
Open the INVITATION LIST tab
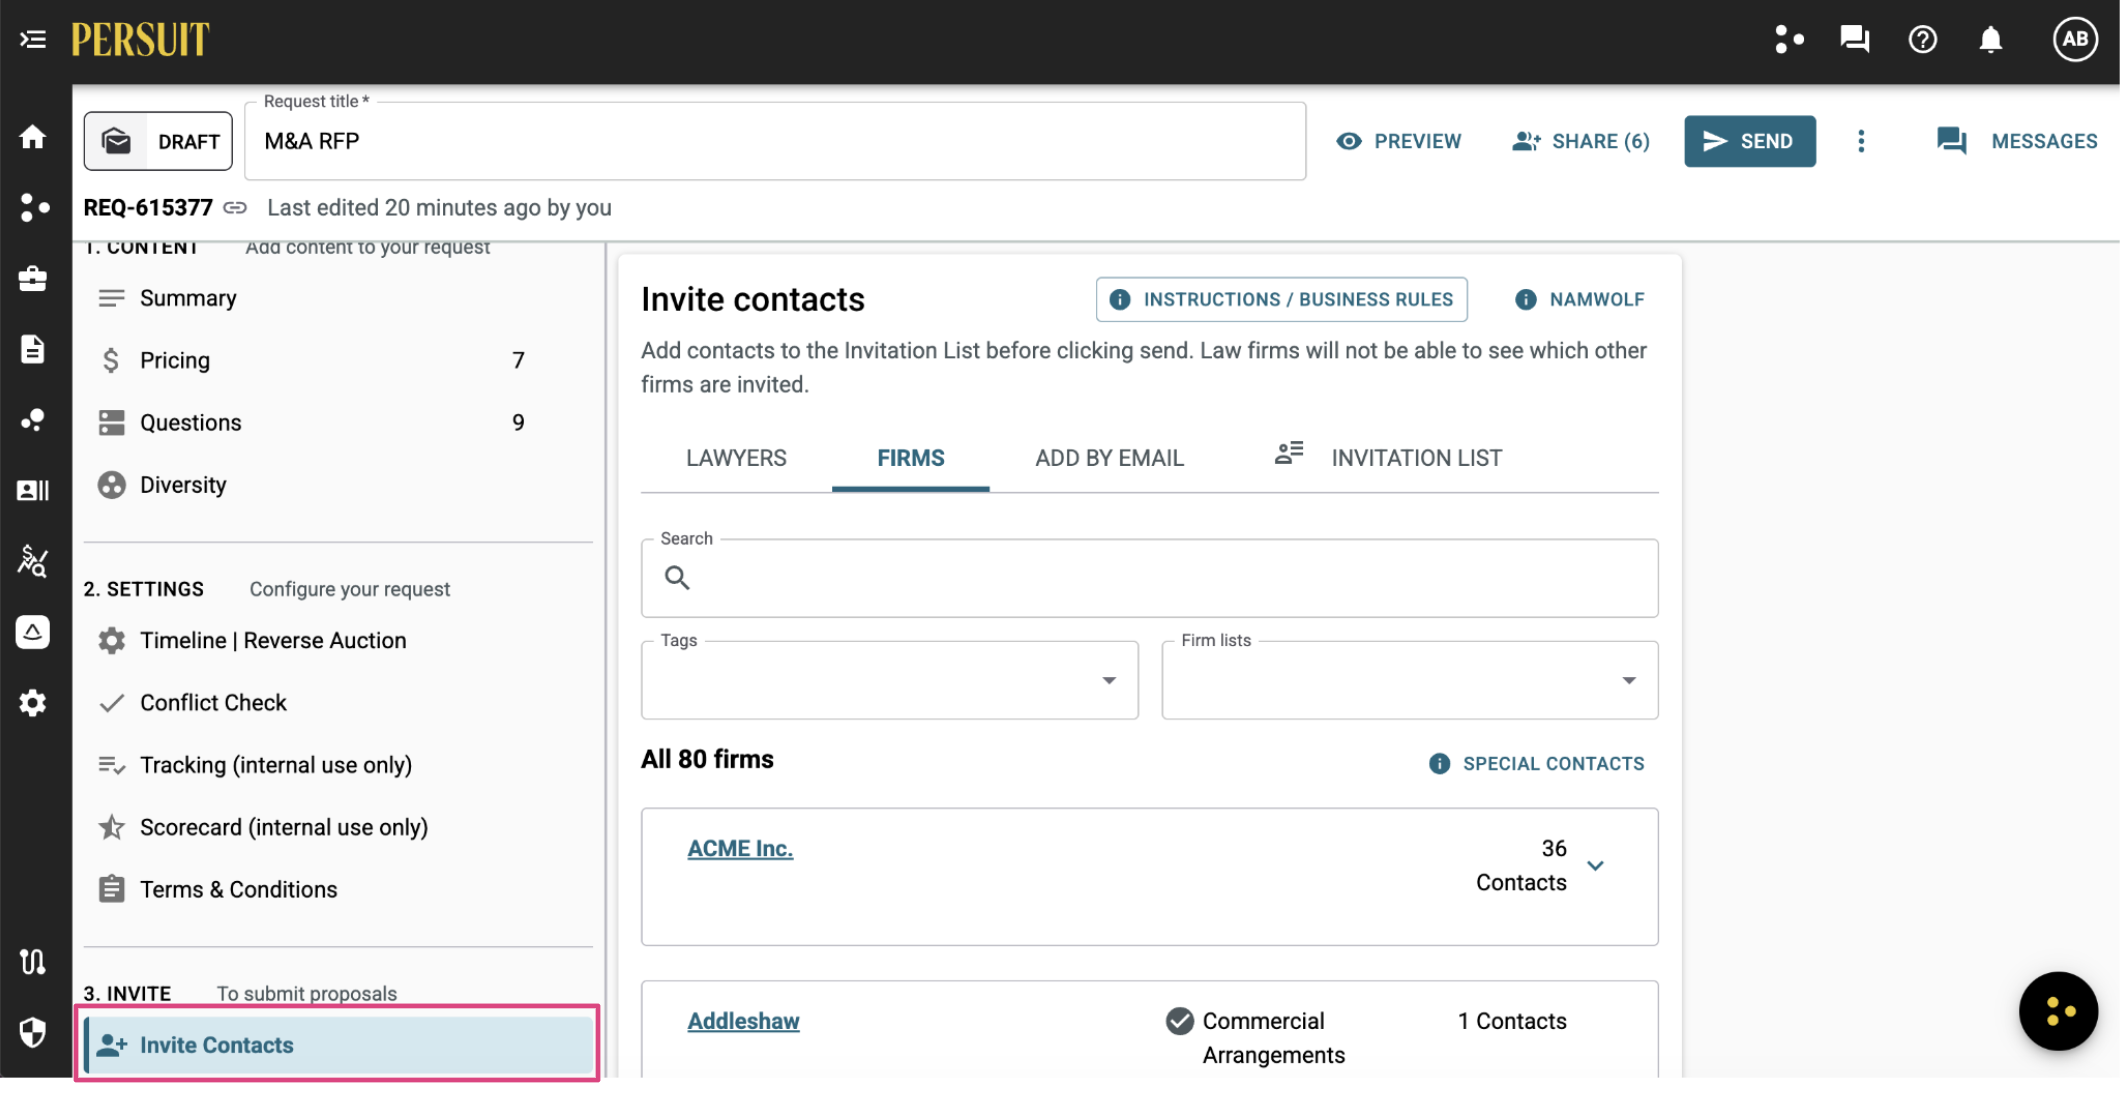pyautogui.click(x=1388, y=458)
